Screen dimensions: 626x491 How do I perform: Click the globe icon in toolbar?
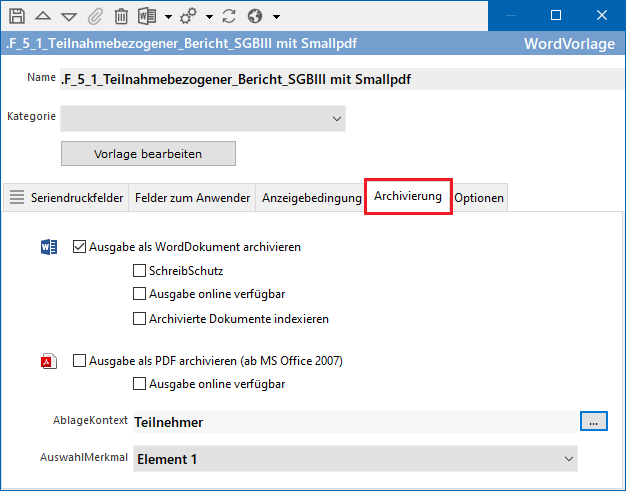(254, 16)
